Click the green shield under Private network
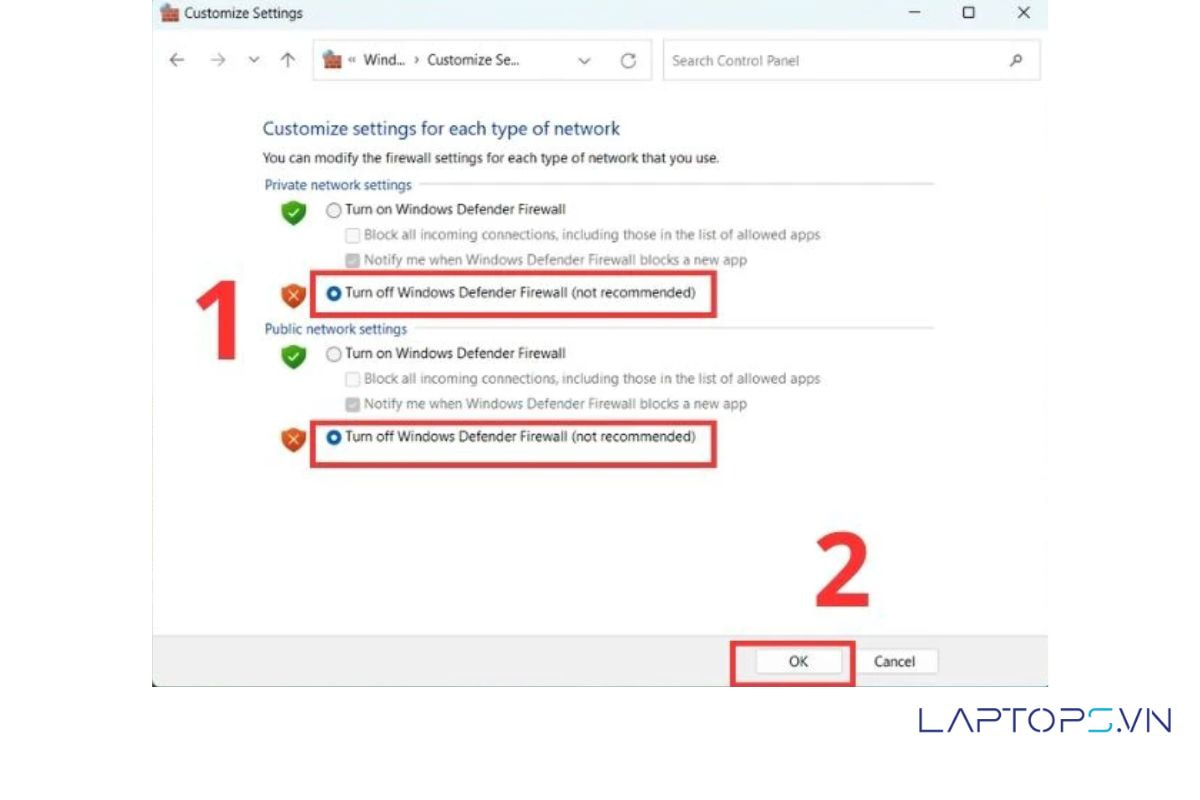 [293, 212]
